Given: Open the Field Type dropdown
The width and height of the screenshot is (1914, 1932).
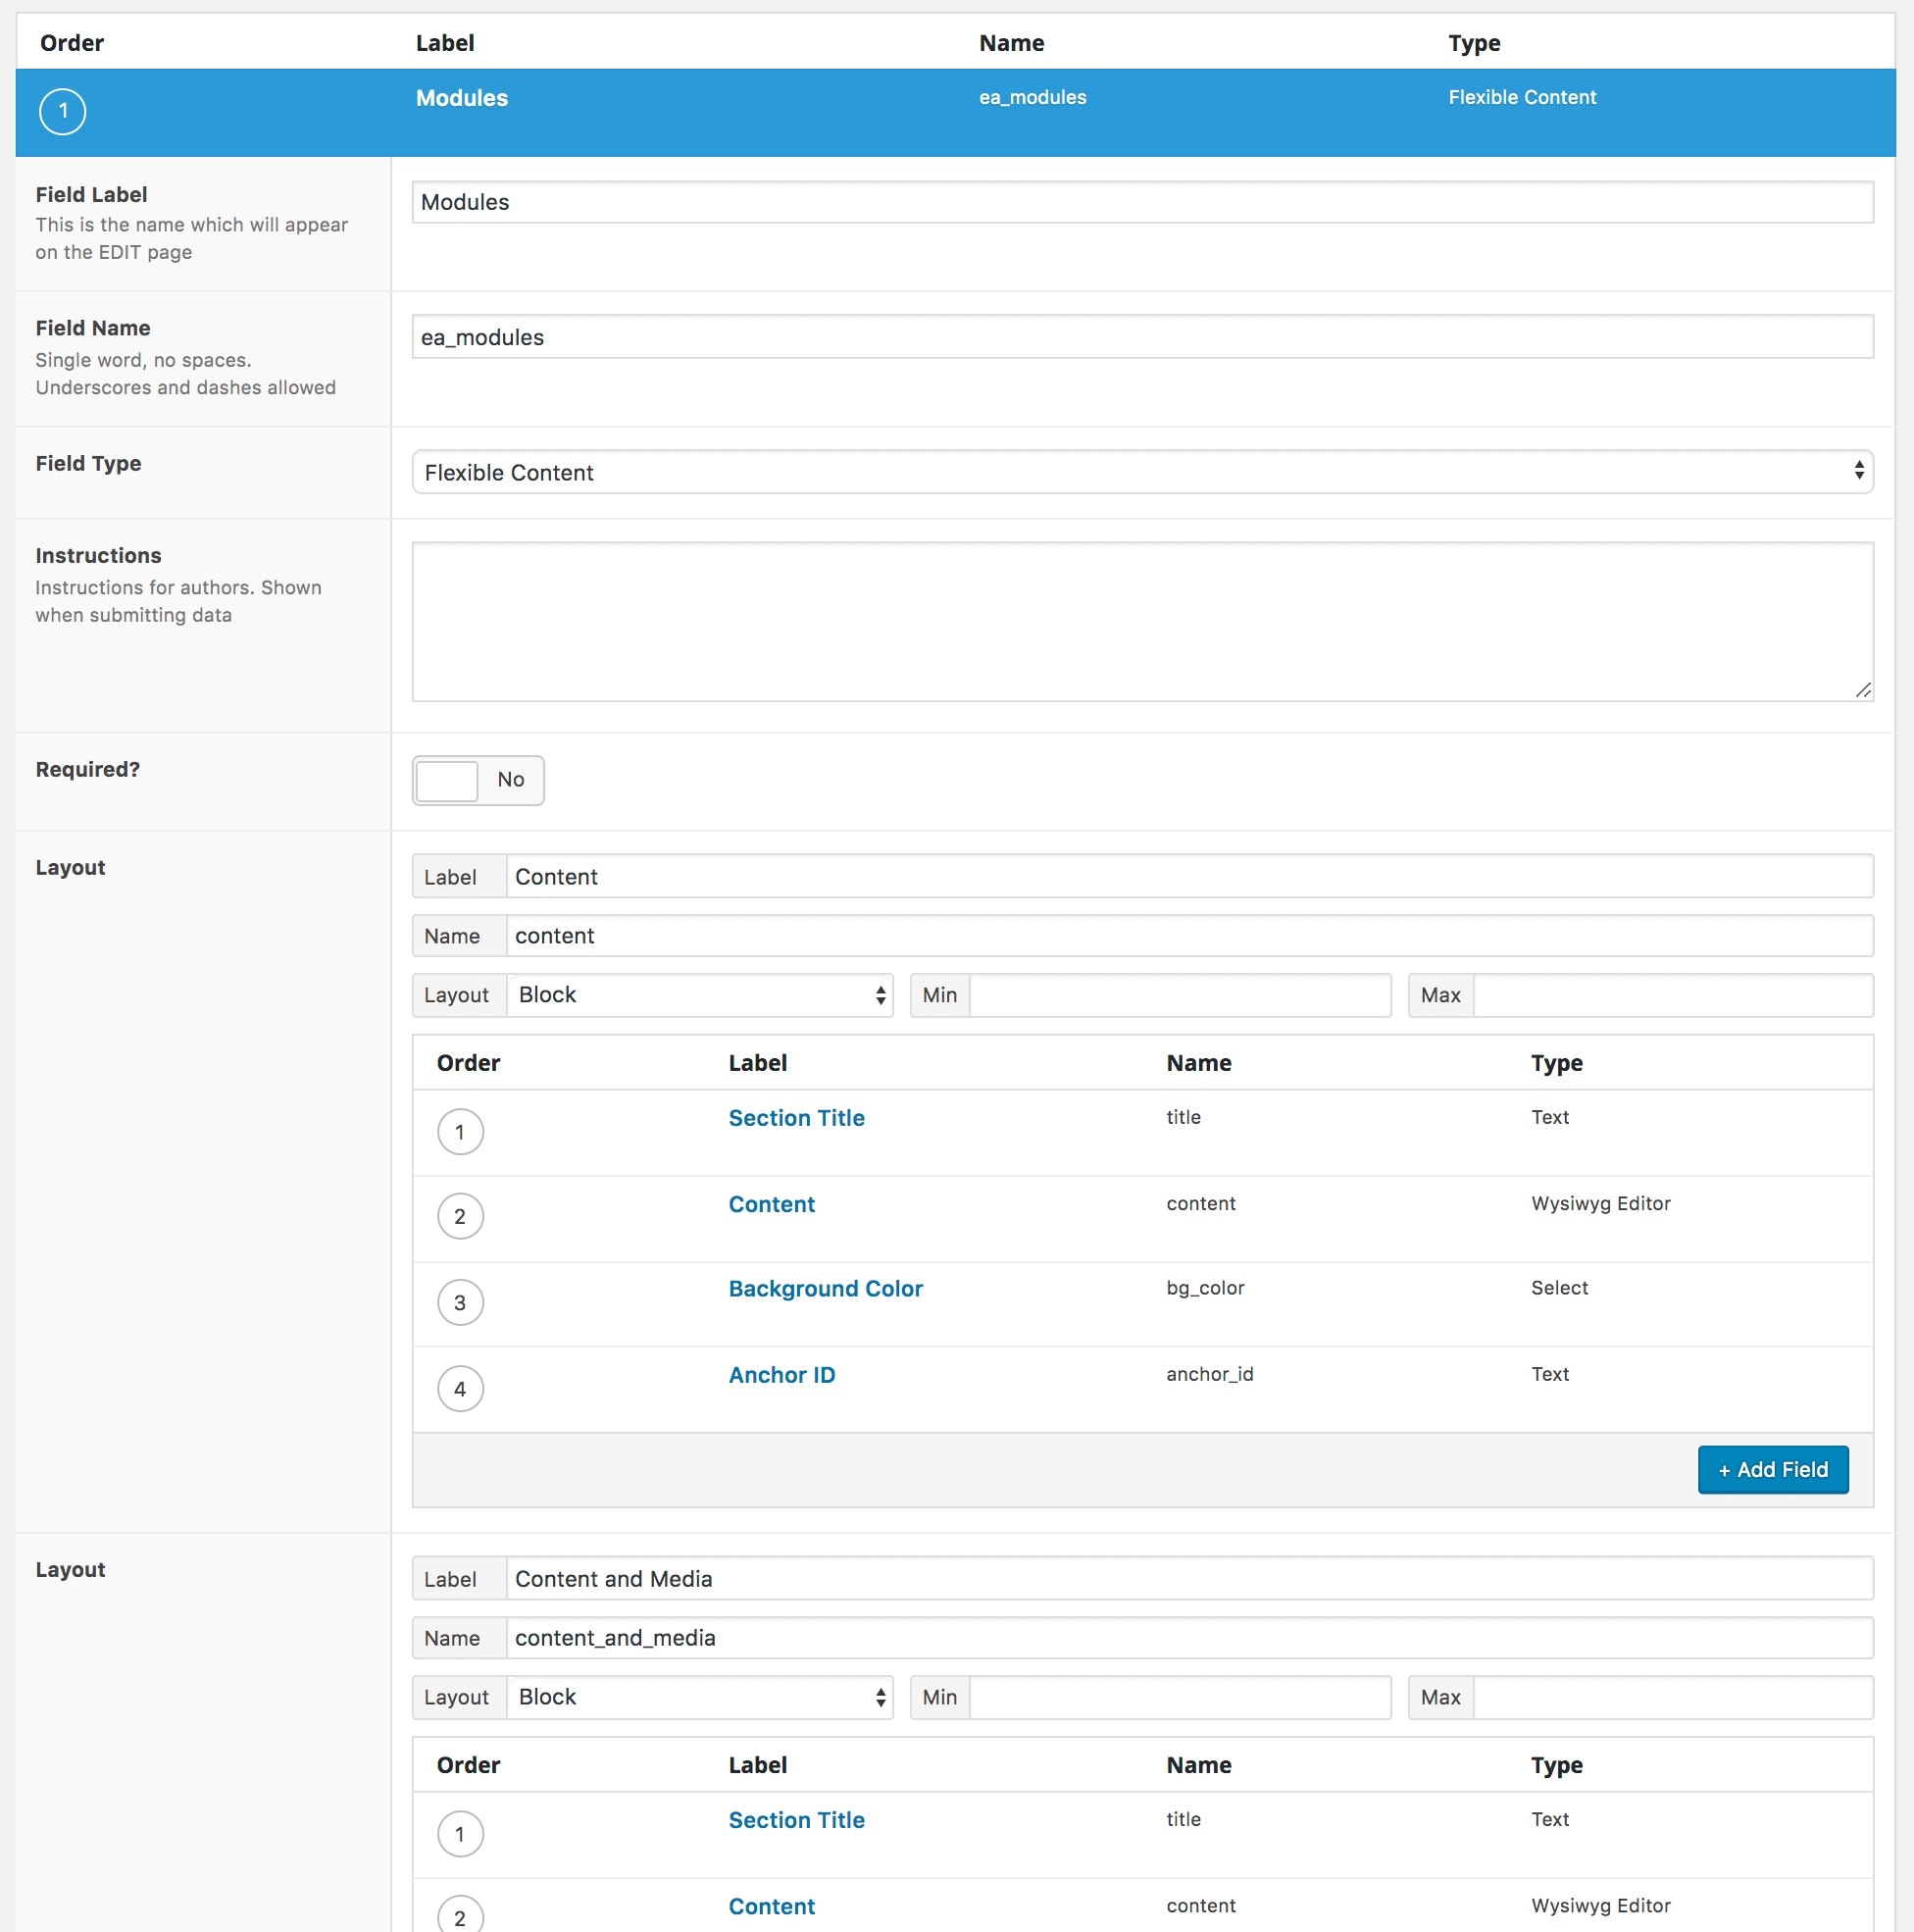Looking at the screenshot, I should 1142,472.
